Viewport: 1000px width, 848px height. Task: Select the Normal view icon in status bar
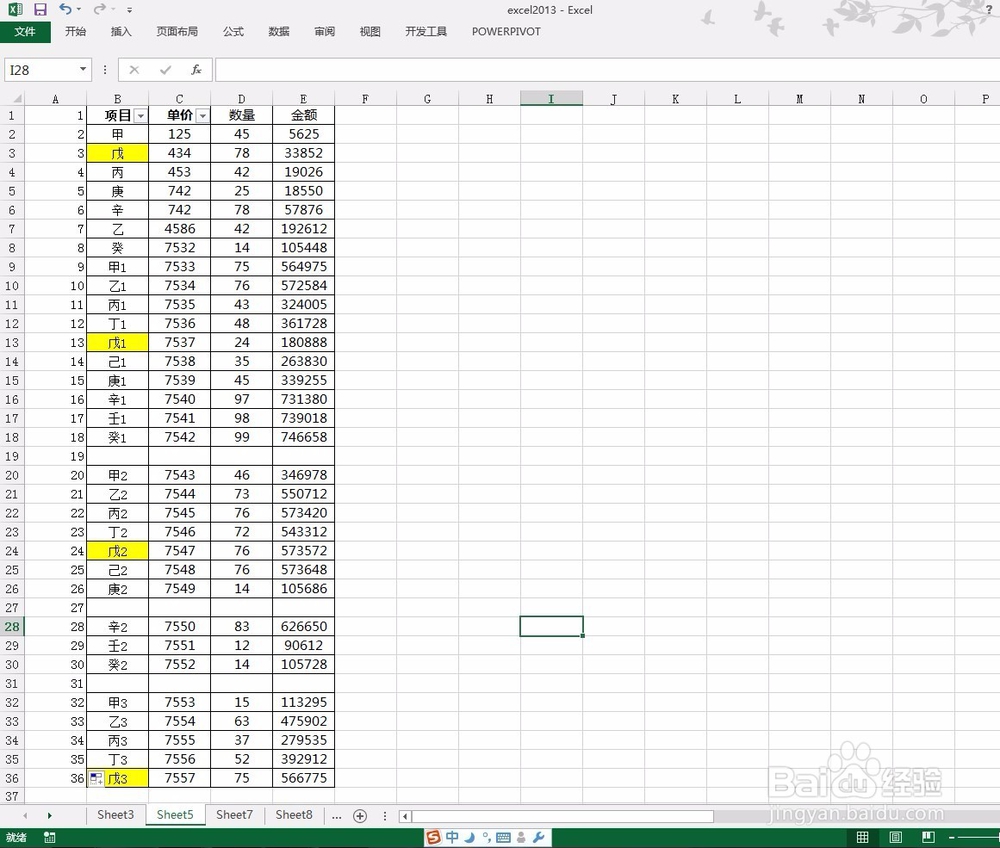pyautogui.click(x=862, y=837)
